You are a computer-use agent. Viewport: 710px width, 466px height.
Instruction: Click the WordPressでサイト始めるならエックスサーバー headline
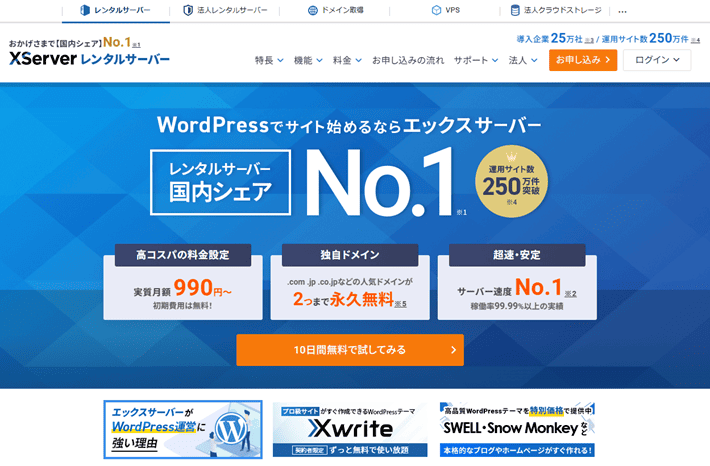coord(349,125)
